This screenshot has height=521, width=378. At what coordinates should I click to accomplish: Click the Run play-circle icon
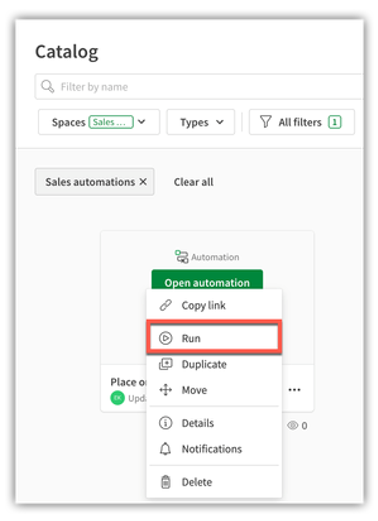(x=166, y=338)
